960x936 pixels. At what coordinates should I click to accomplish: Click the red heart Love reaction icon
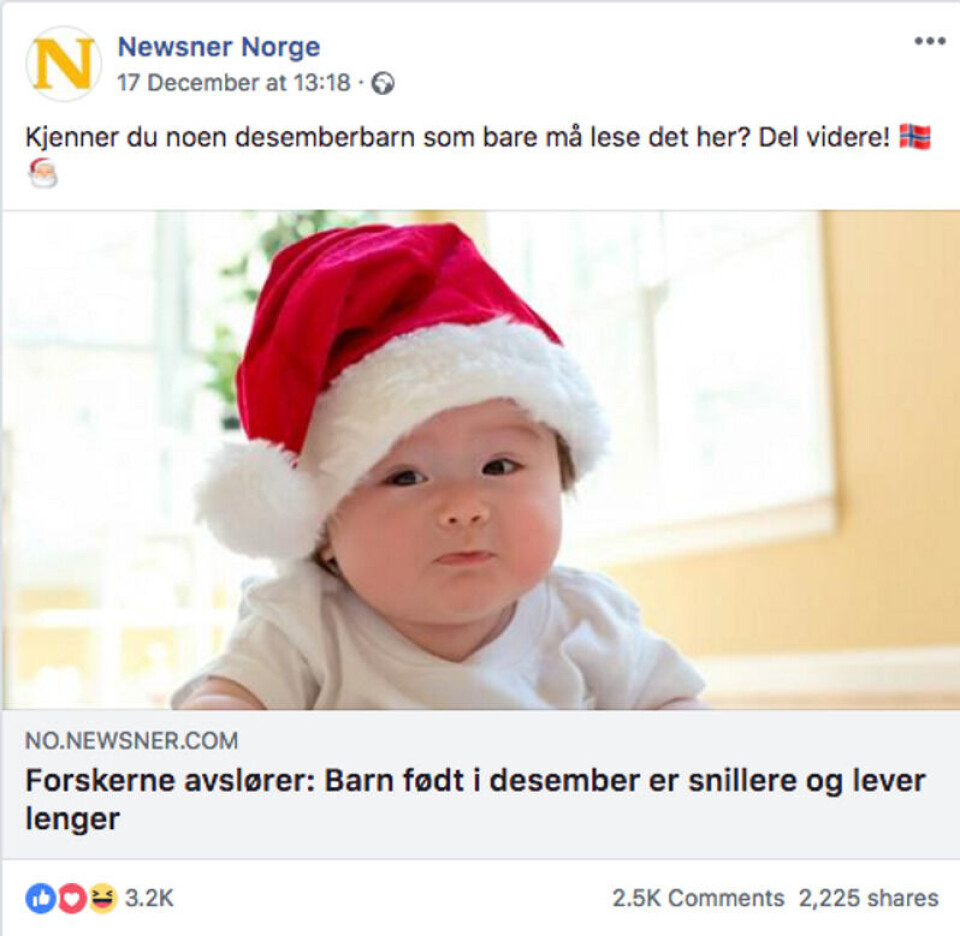pos(71,898)
